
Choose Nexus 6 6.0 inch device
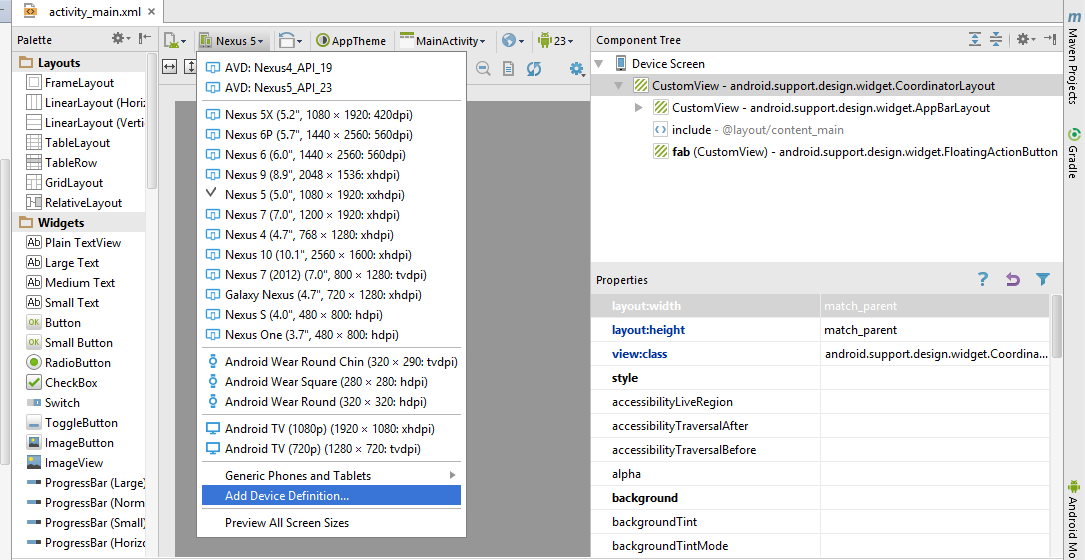[331, 154]
